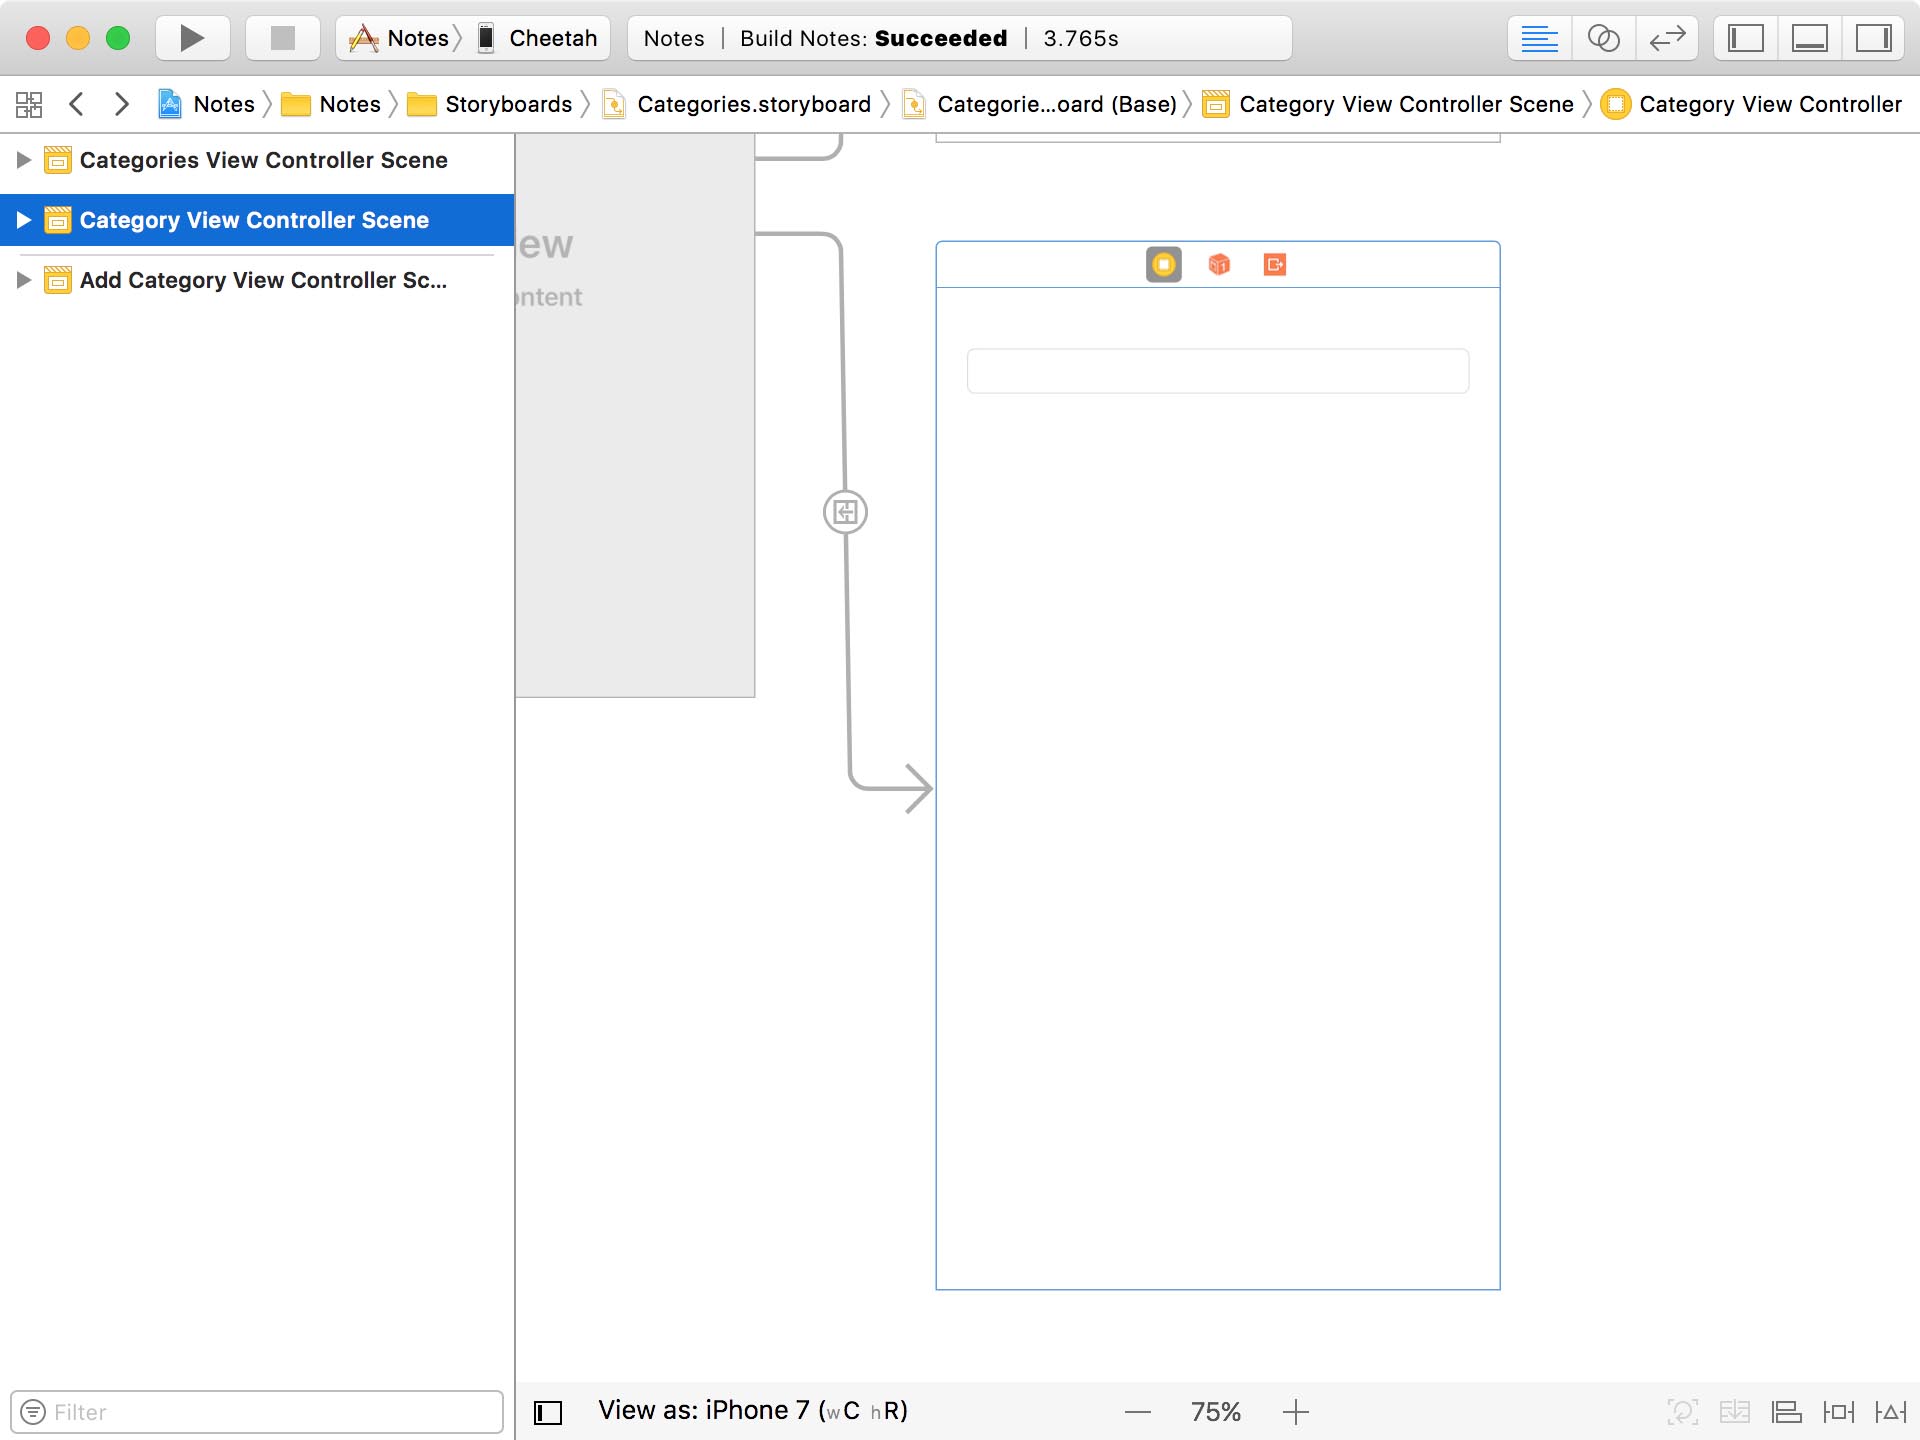Select the First Responder orange cube icon
The width and height of the screenshot is (1920, 1440).
1218,264
